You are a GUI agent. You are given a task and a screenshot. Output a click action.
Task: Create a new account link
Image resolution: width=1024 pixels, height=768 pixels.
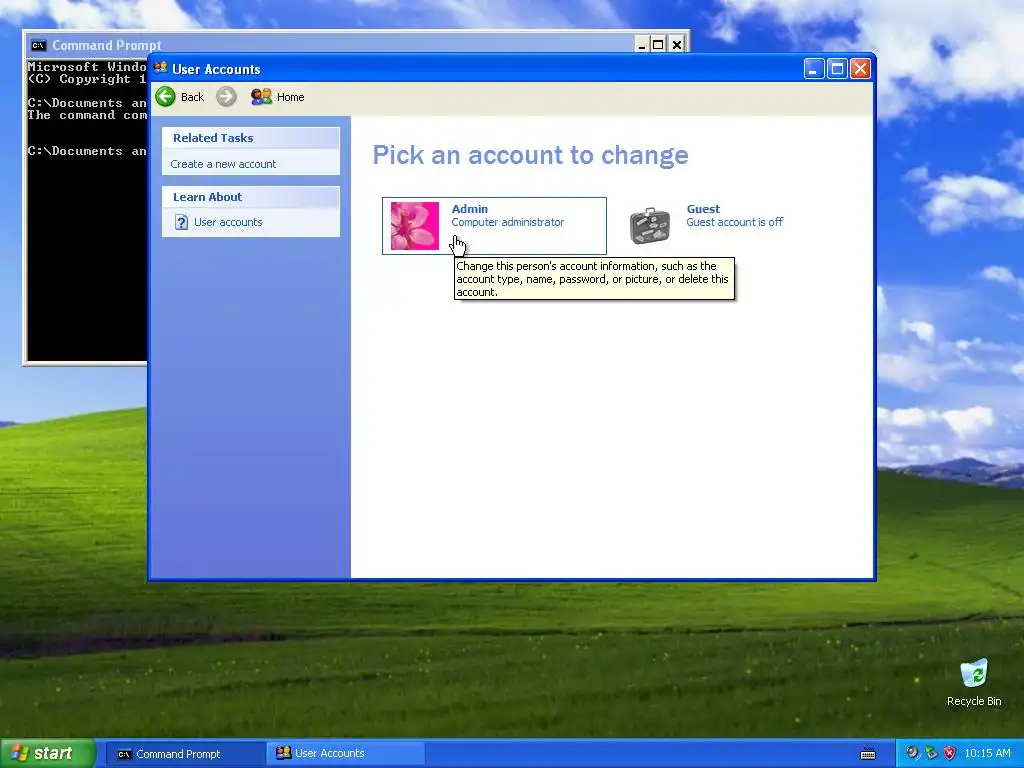coord(223,164)
